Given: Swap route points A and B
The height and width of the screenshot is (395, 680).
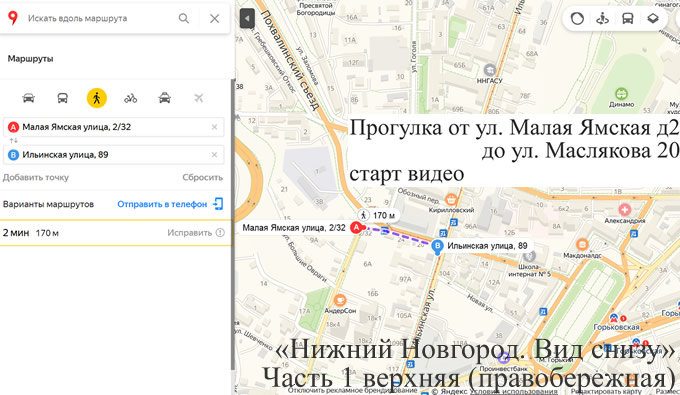Looking at the screenshot, I should tap(13, 140).
